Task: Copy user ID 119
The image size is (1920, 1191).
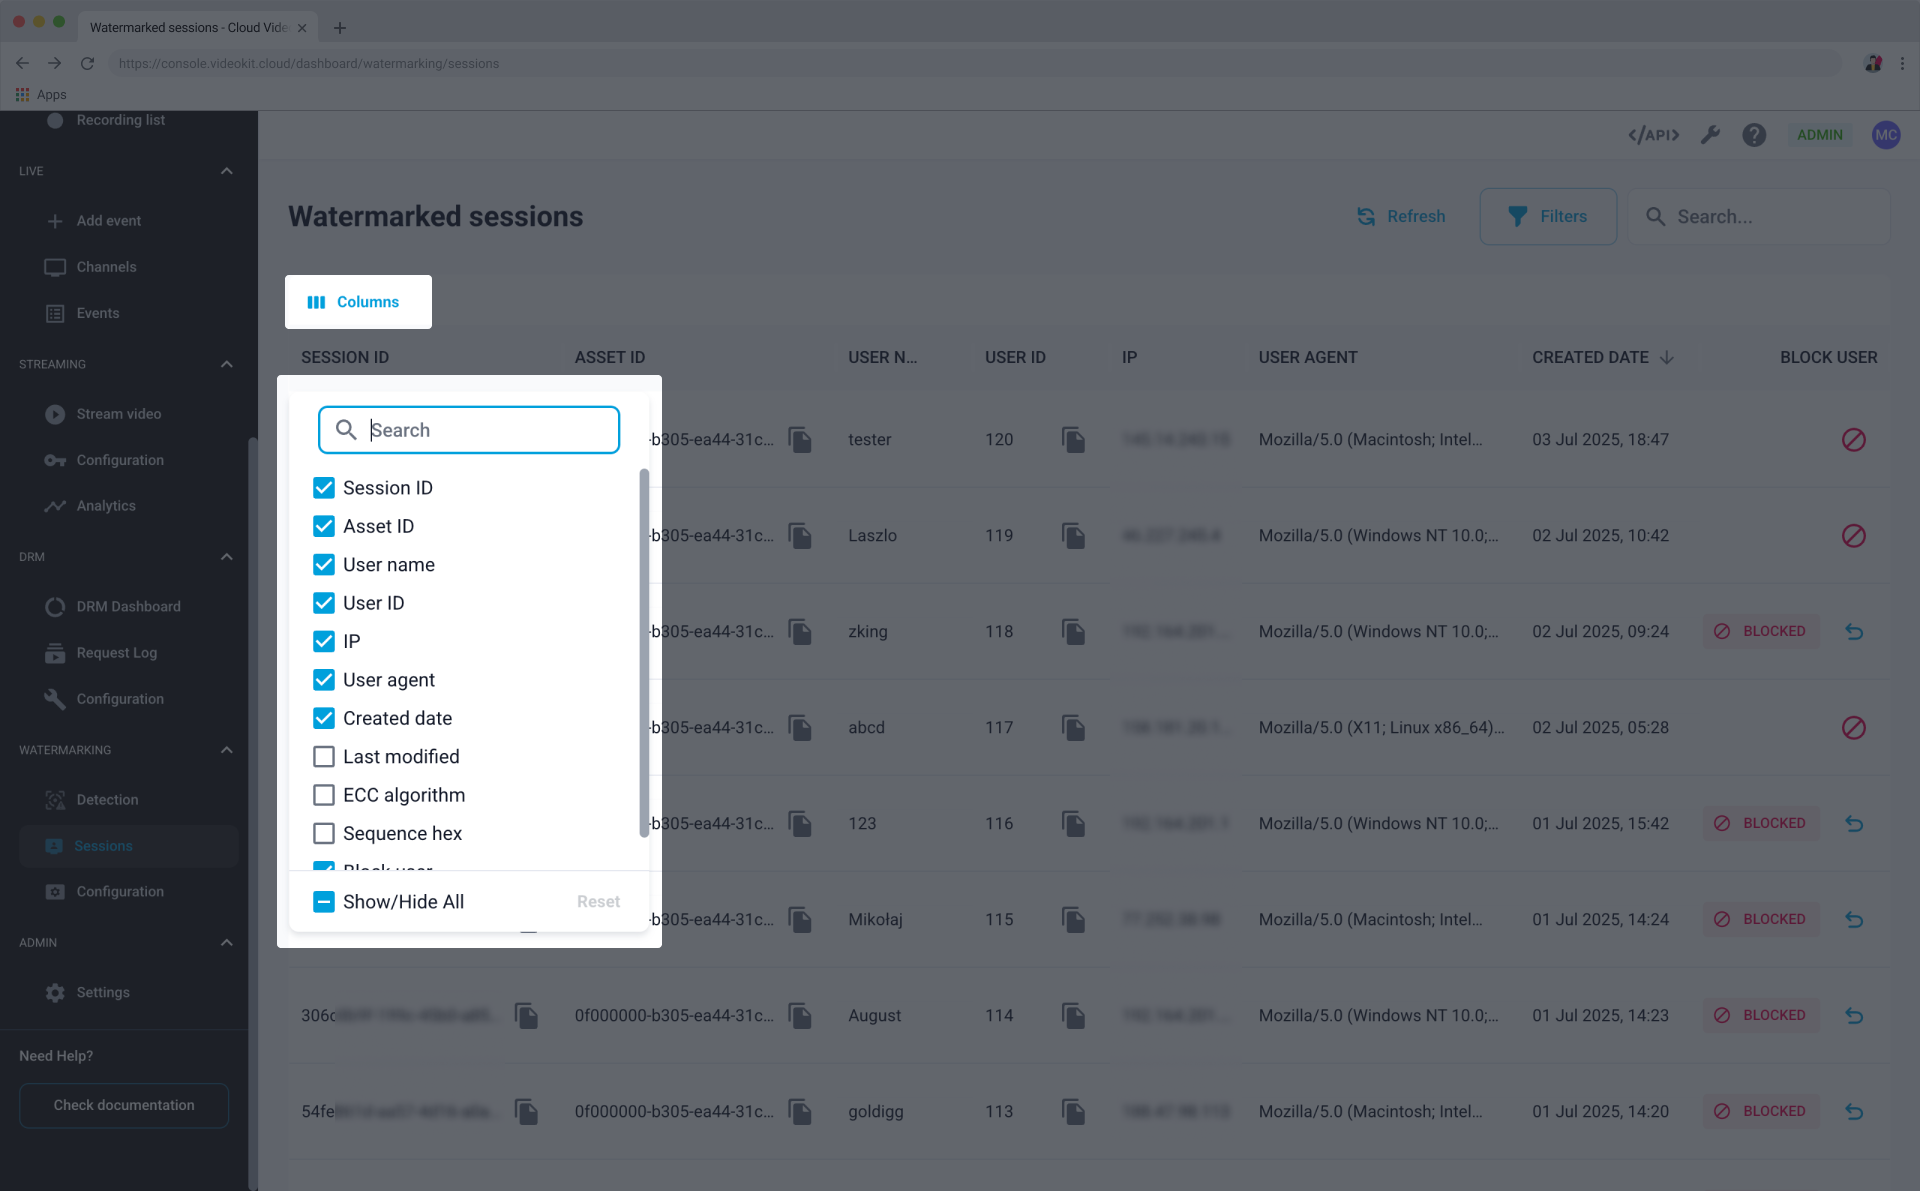Action: point(1074,536)
